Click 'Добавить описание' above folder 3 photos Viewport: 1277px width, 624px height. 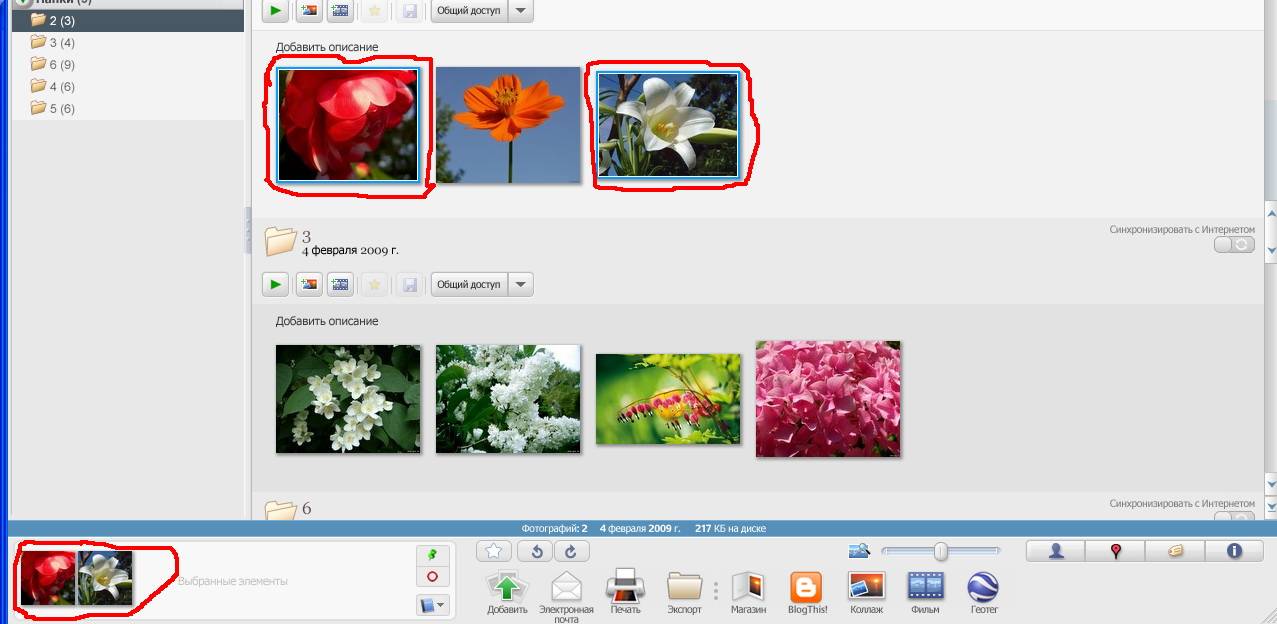tap(327, 321)
